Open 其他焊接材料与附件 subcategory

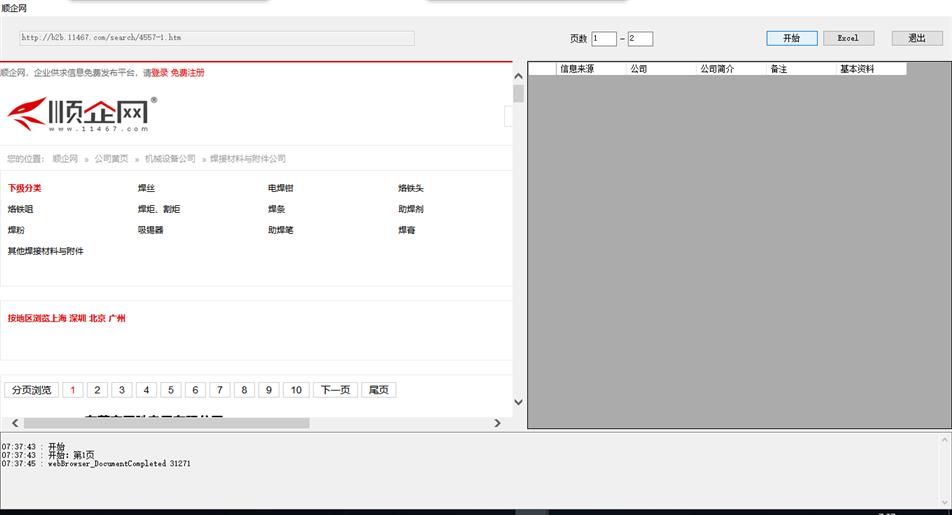pyautogui.click(x=46, y=251)
